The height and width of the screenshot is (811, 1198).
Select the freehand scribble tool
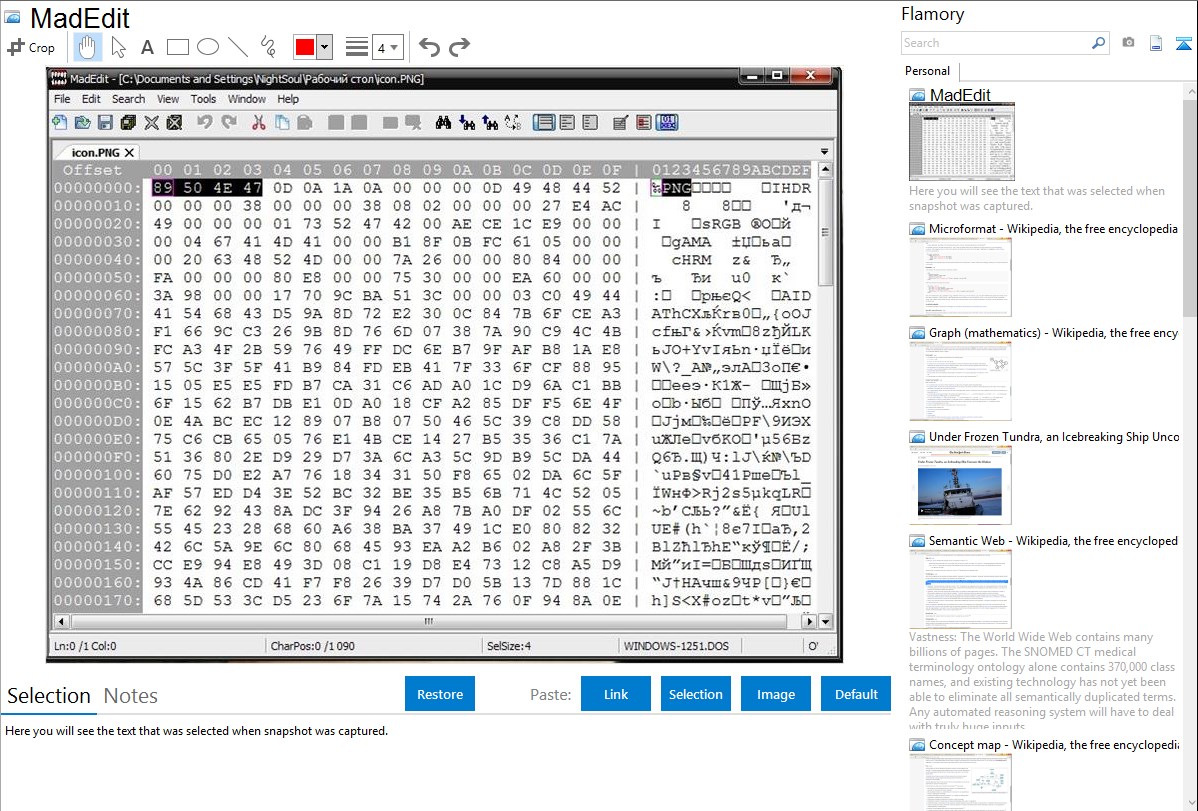(268, 47)
